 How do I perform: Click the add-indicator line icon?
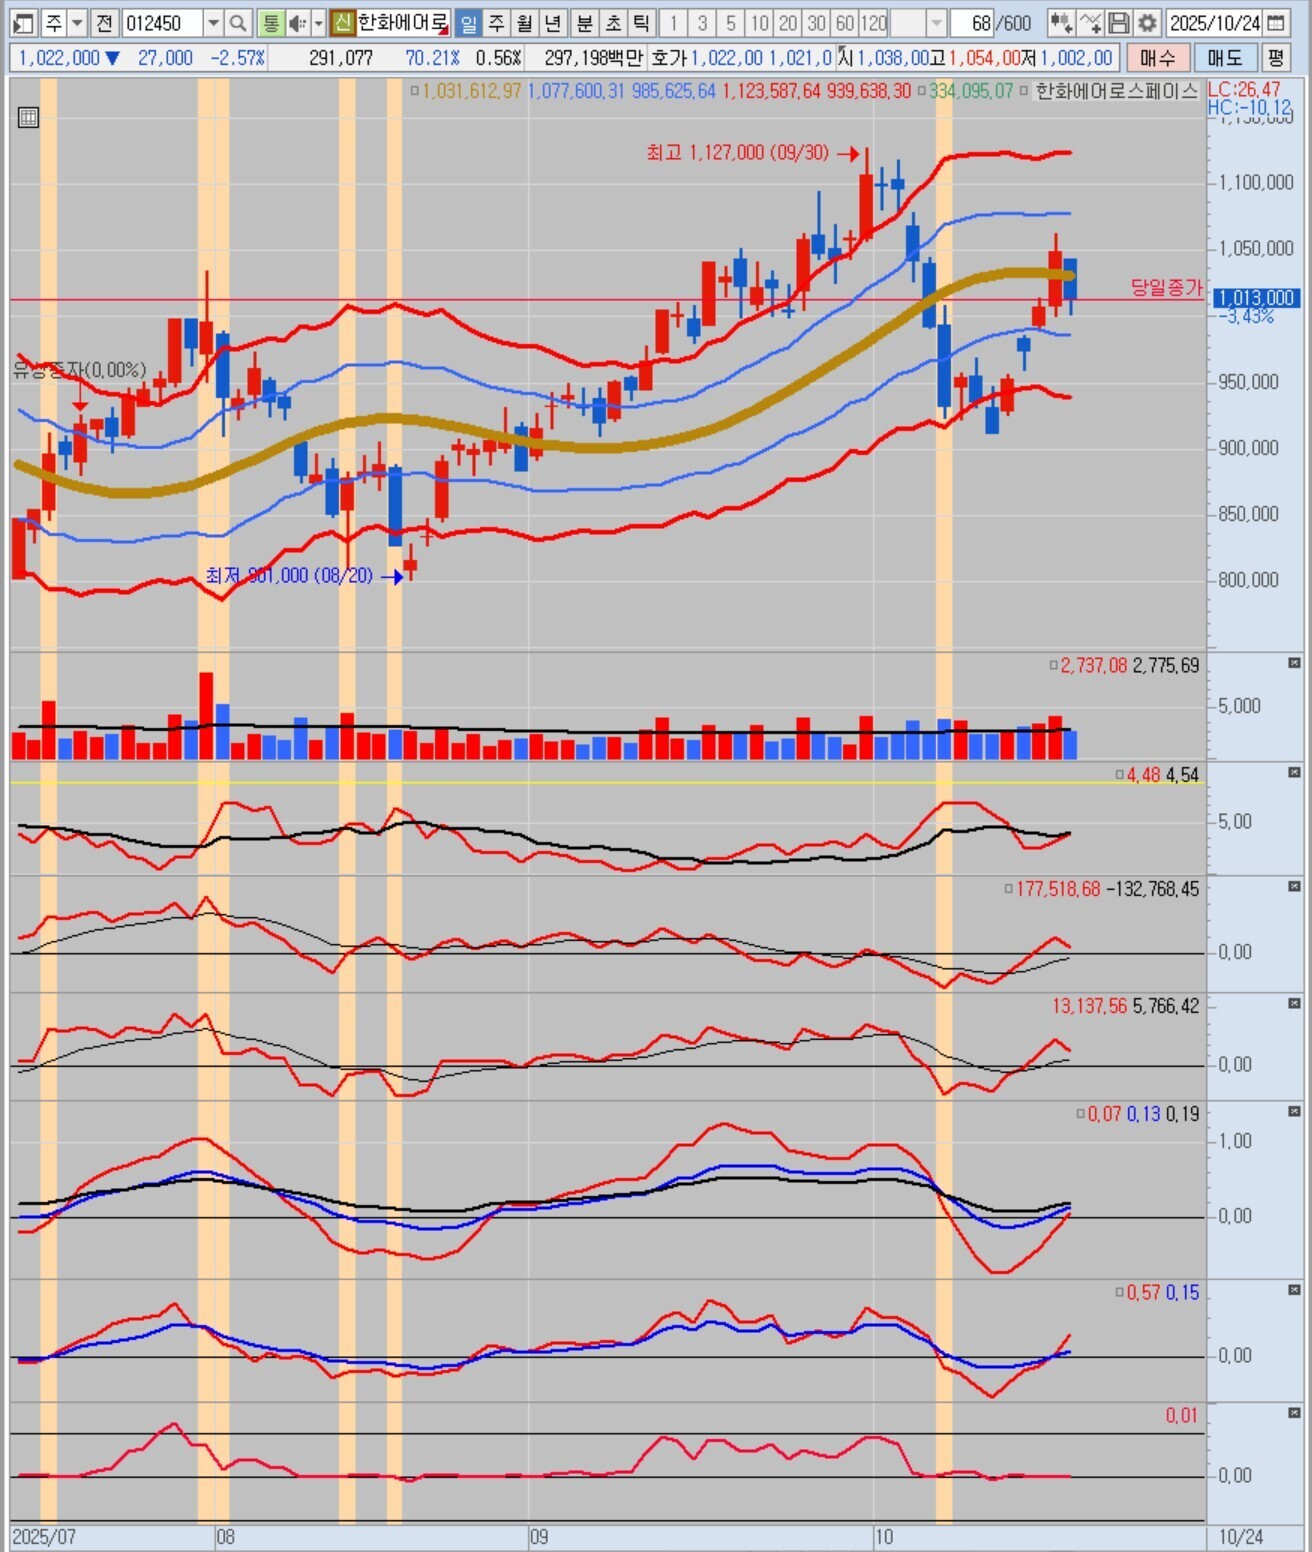click(x=1091, y=23)
